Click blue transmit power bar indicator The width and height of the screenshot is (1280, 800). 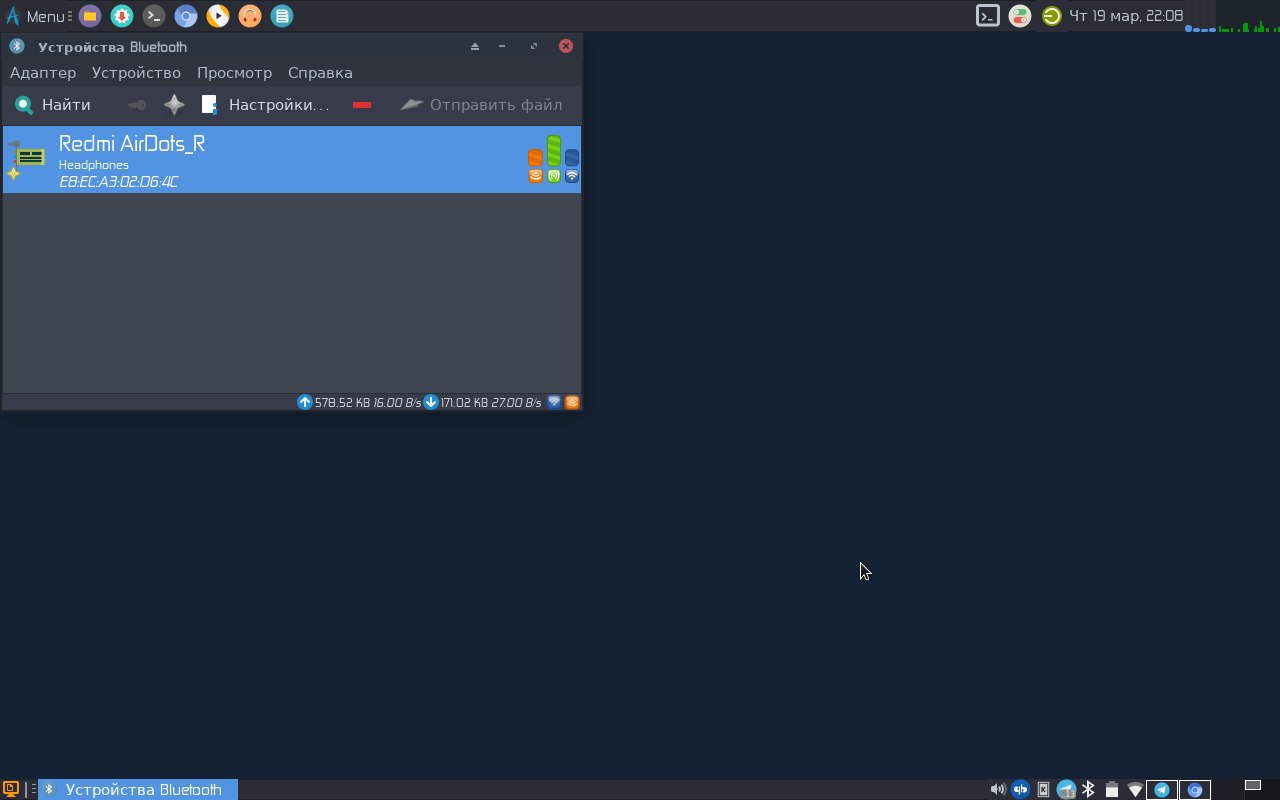(571, 157)
